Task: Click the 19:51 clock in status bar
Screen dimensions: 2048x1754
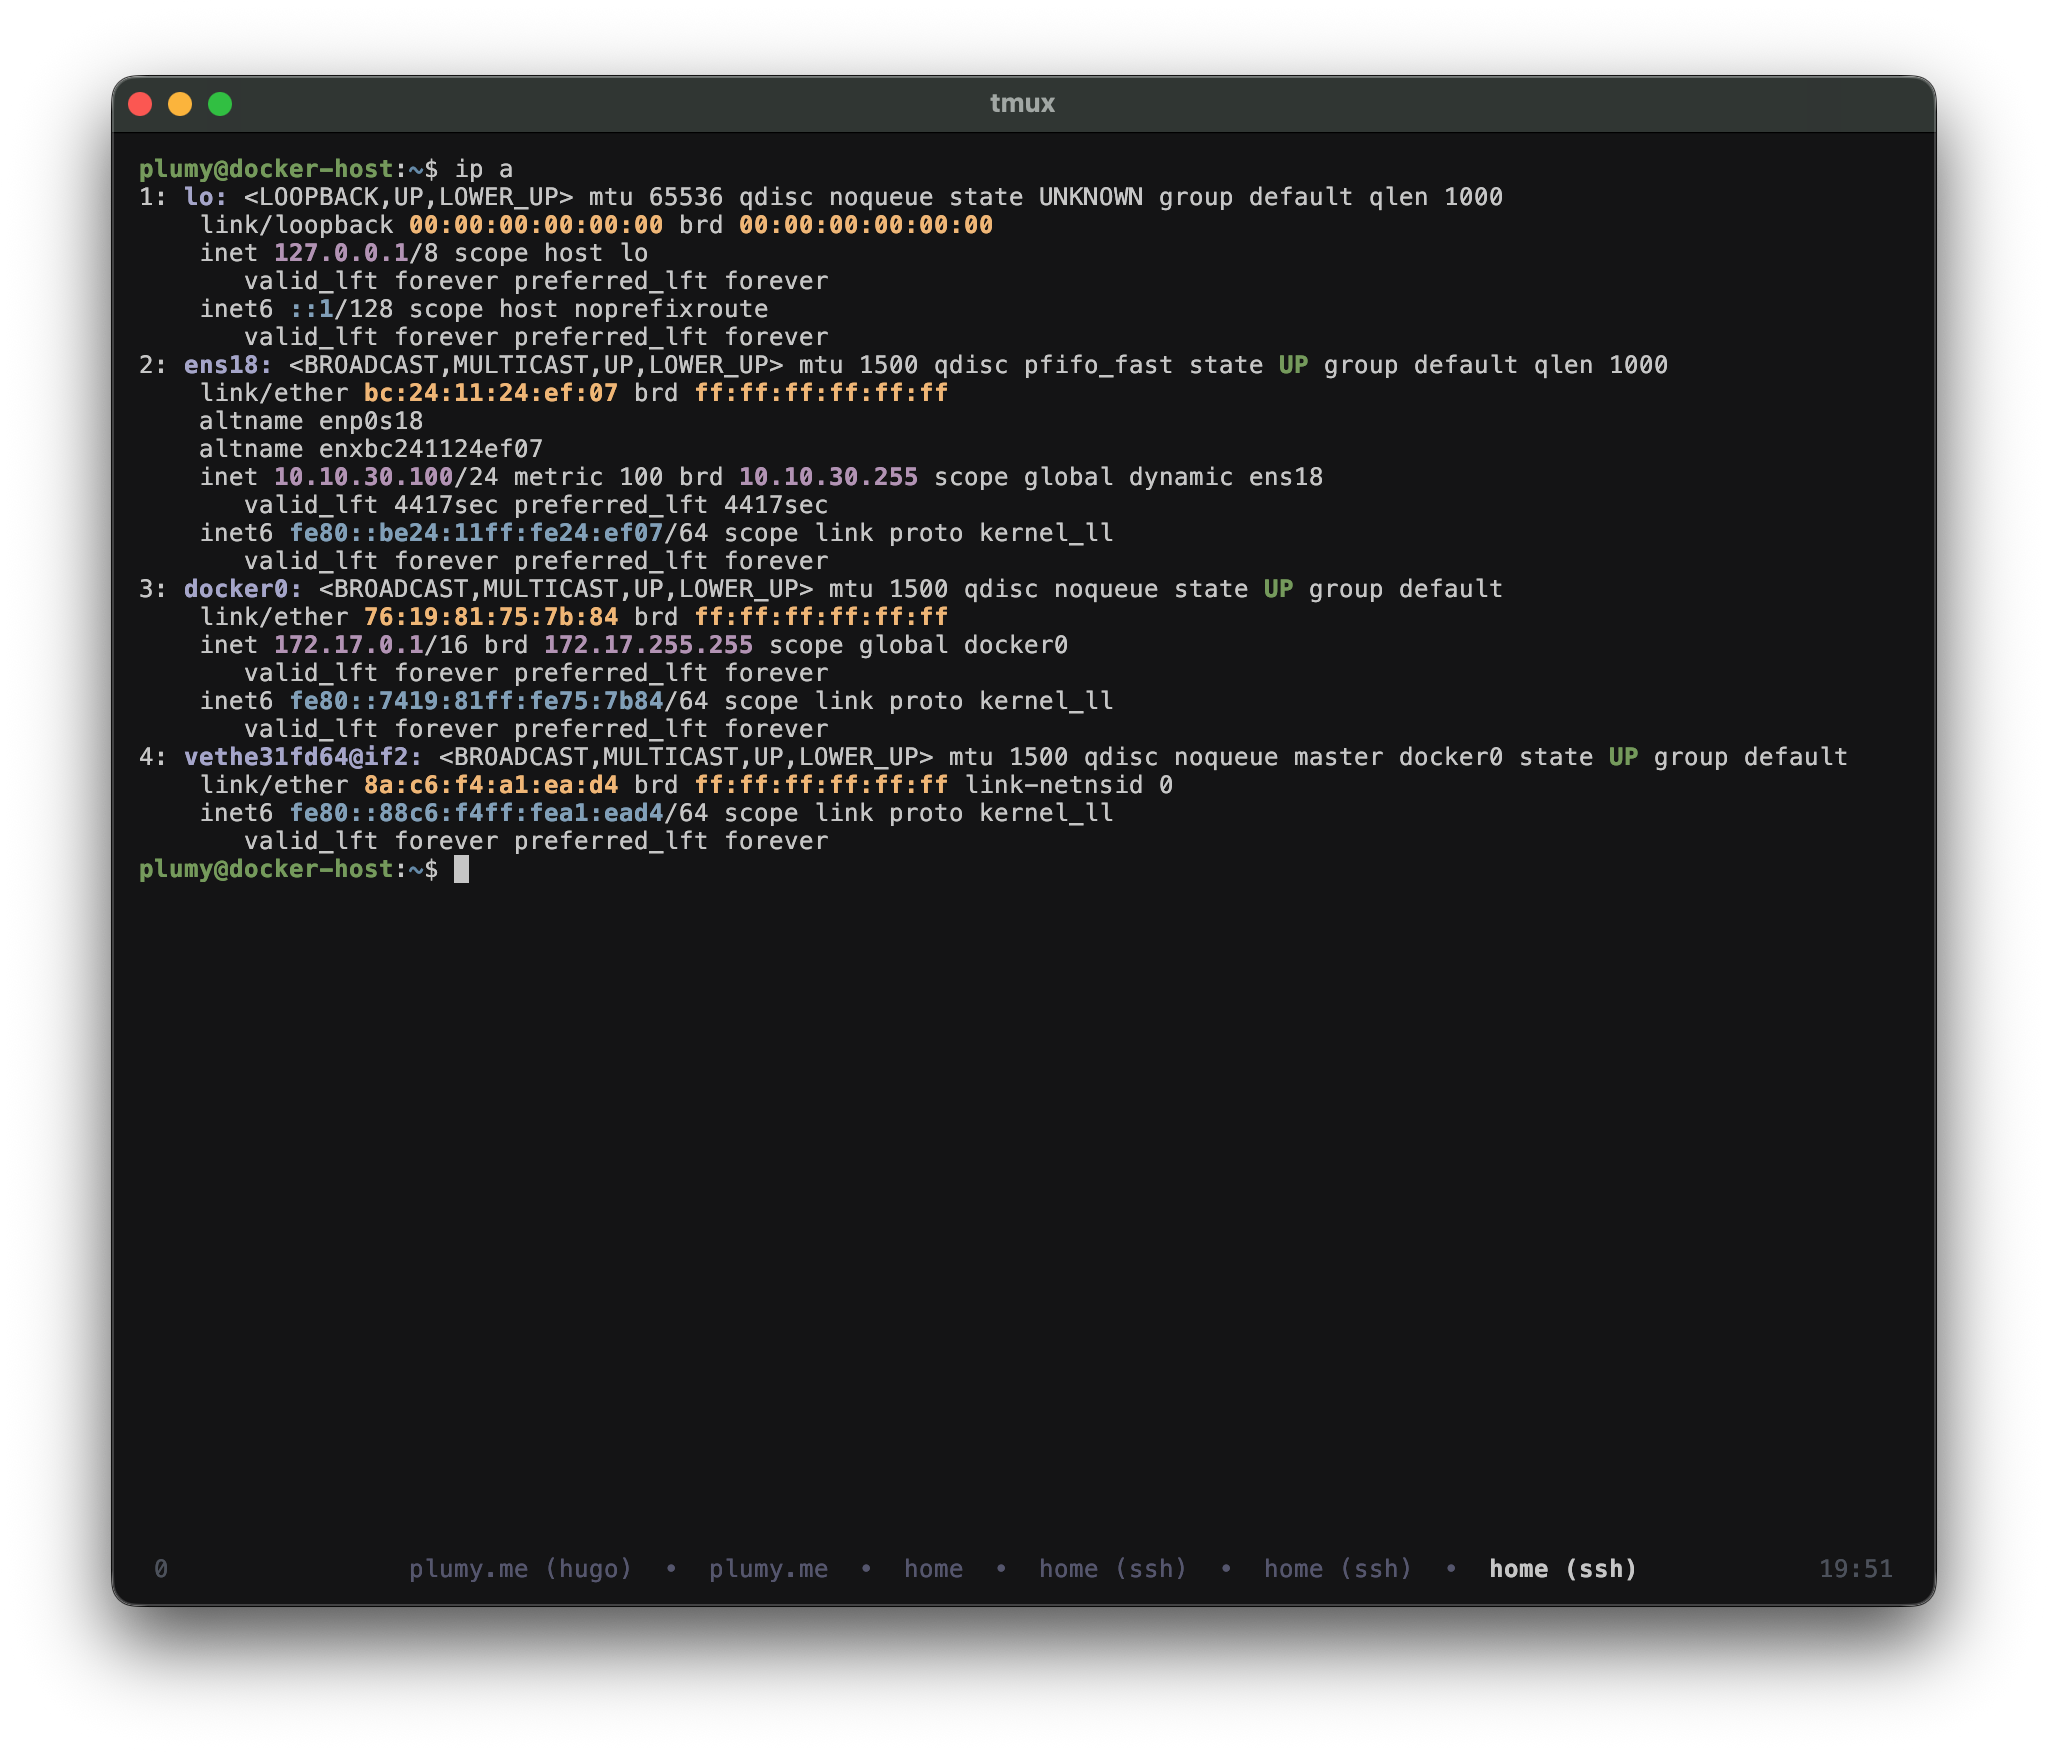Action: 1855,1568
